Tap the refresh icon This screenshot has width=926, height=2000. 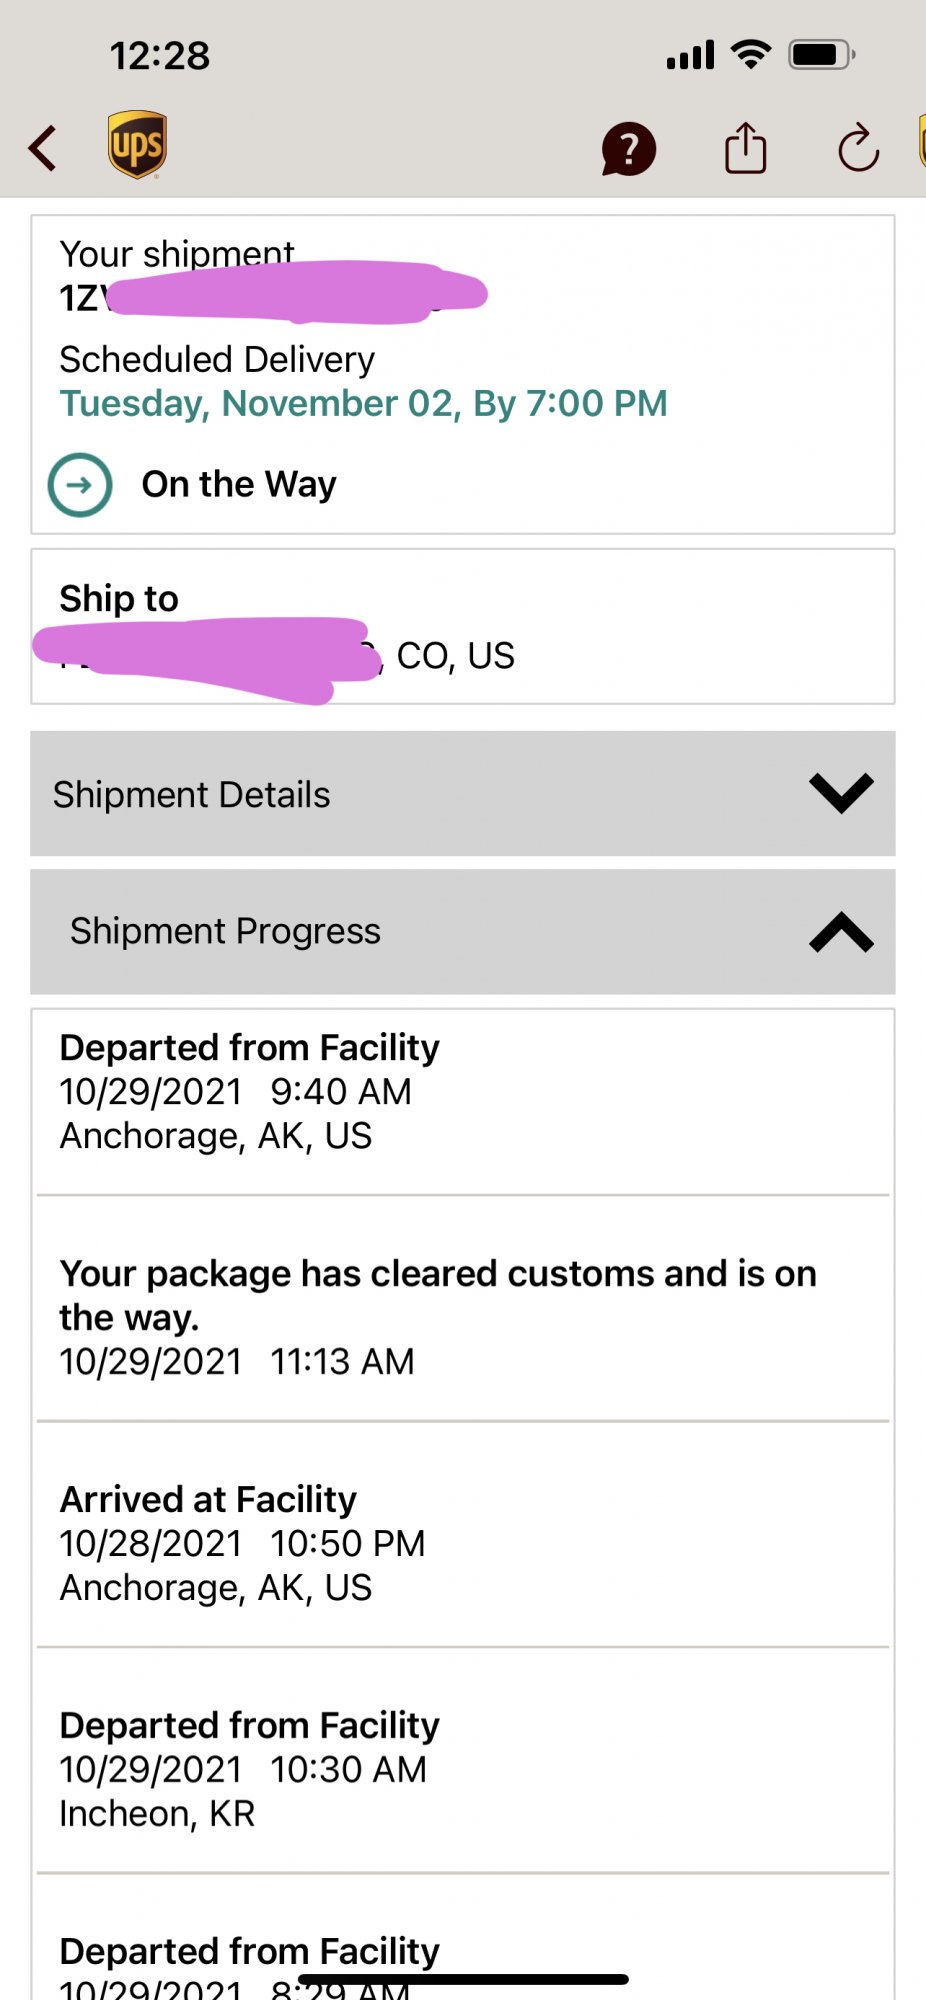pos(858,149)
